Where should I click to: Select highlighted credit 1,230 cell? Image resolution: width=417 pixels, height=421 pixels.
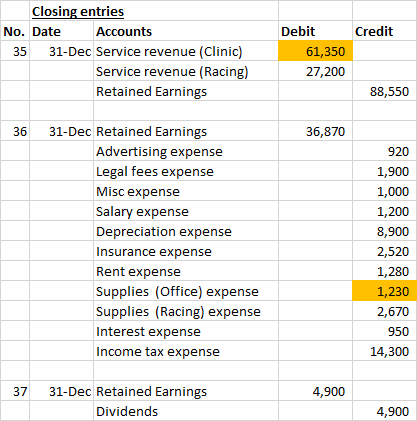384,291
